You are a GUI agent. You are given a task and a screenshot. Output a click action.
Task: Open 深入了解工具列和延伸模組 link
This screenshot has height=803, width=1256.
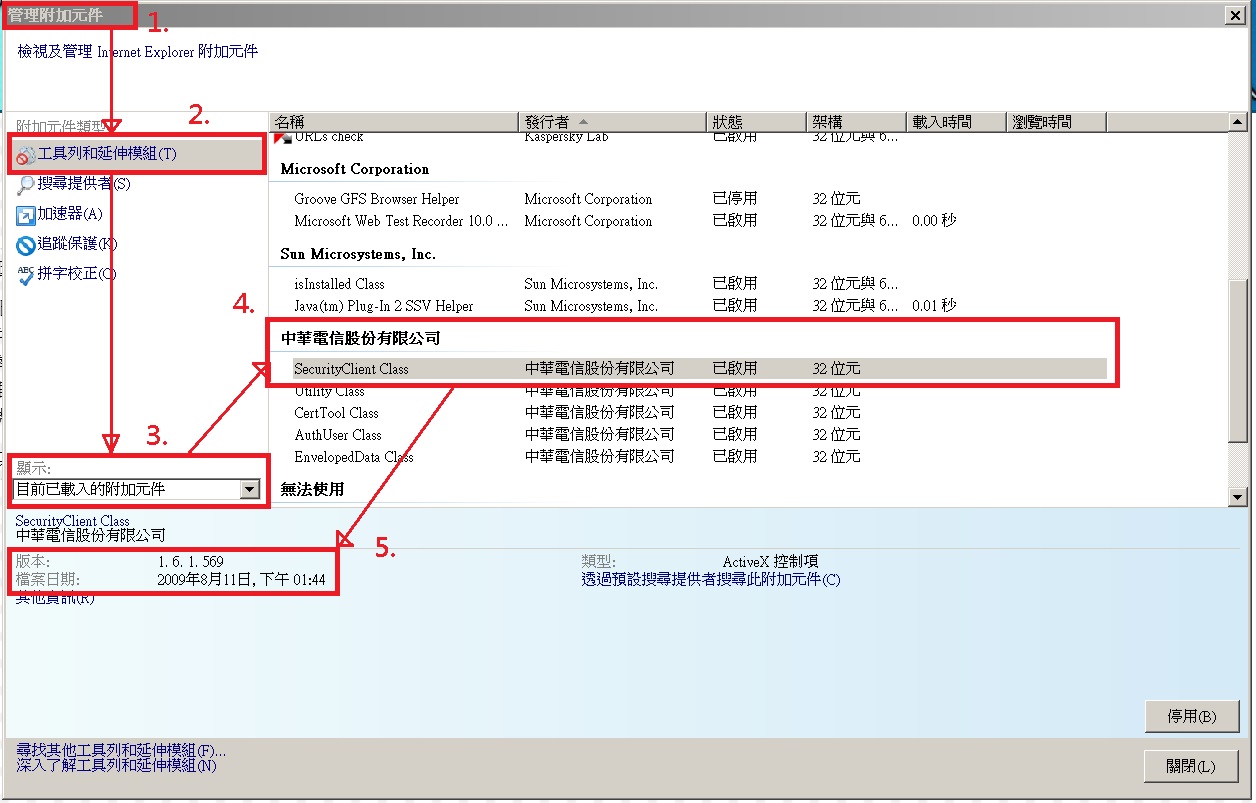[x=117, y=765]
